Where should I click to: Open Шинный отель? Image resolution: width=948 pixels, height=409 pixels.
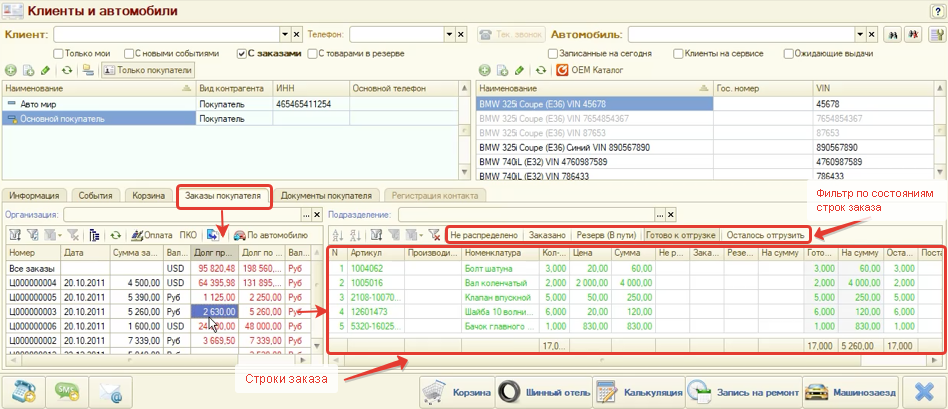click(x=544, y=393)
